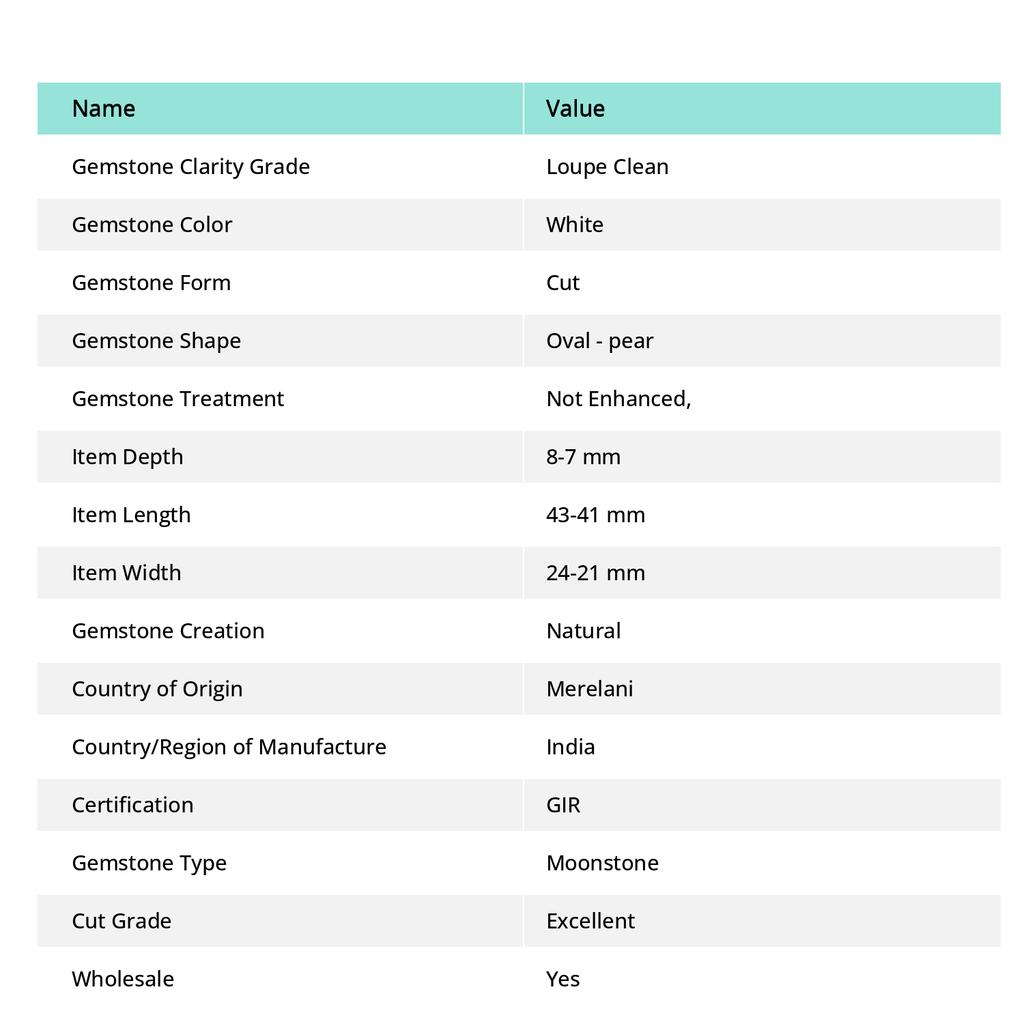This screenshot has width=1024, height=1024.
Task: Click the Name column header
Action: [104, 108]
